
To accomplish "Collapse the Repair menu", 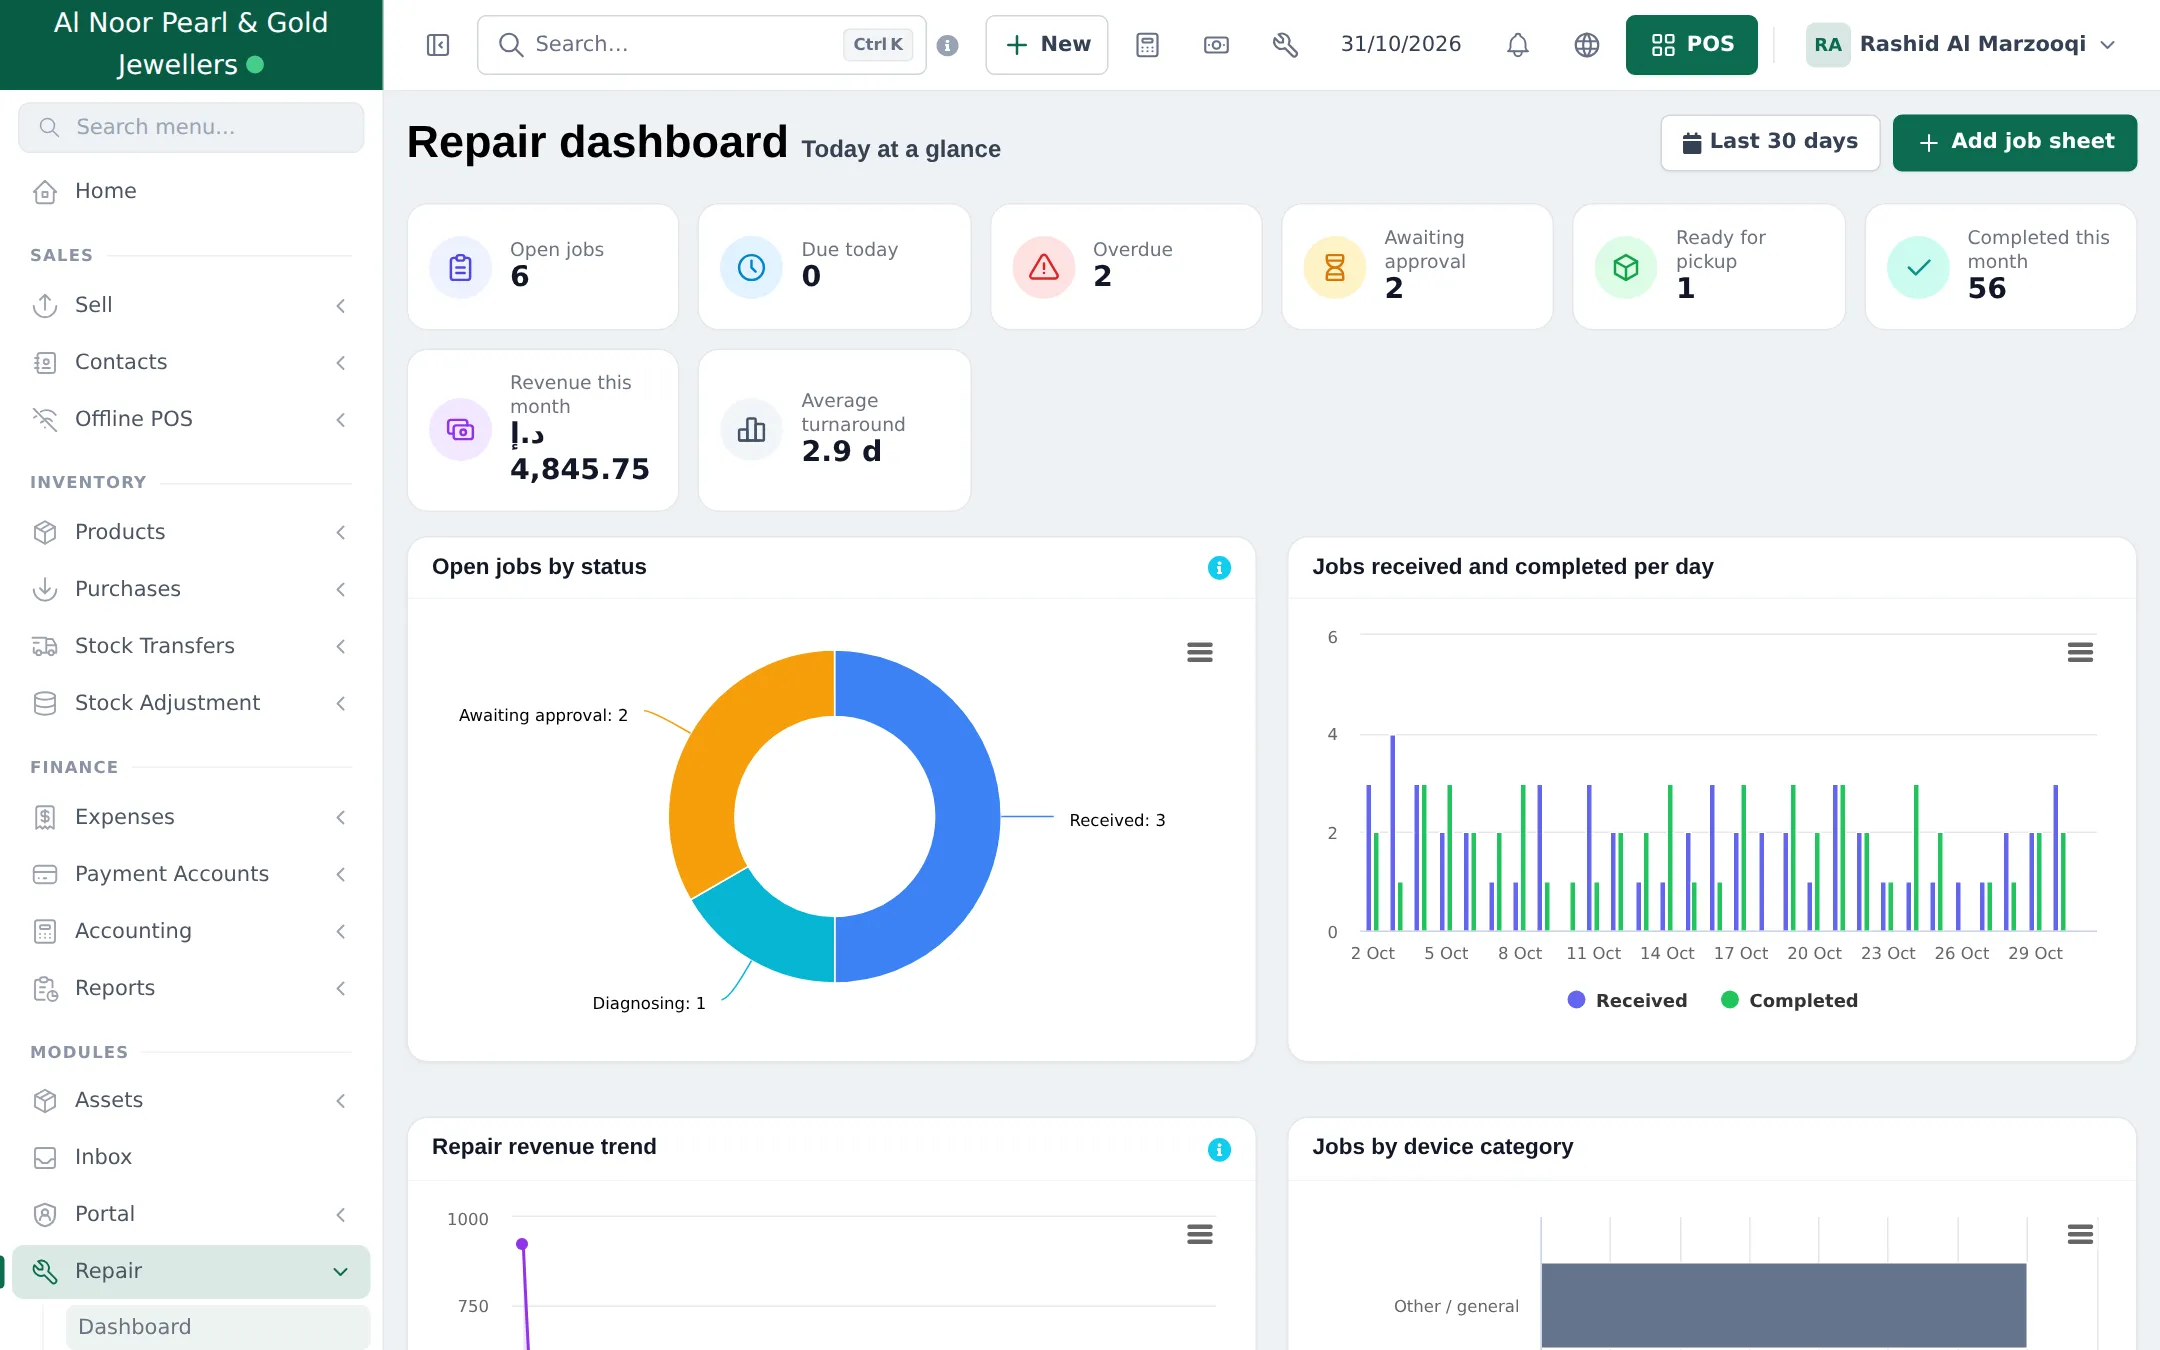I will (x=191, y=1271).
